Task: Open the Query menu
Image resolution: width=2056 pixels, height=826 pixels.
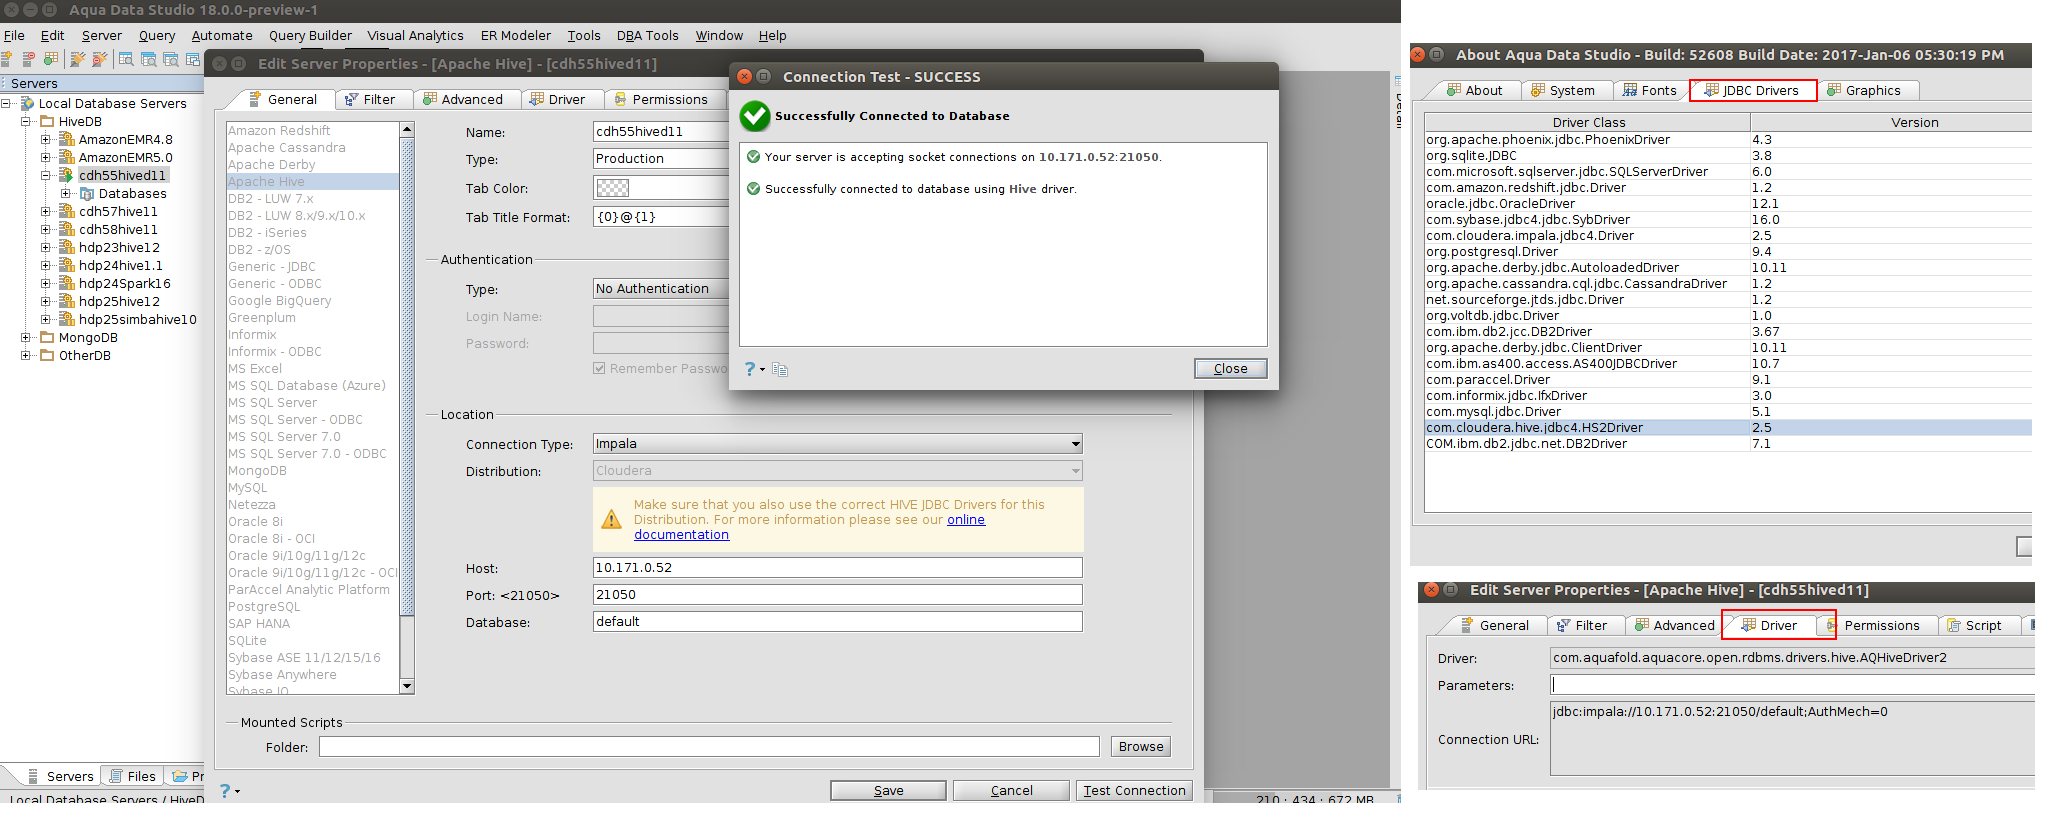Action: tap(157, 35)
